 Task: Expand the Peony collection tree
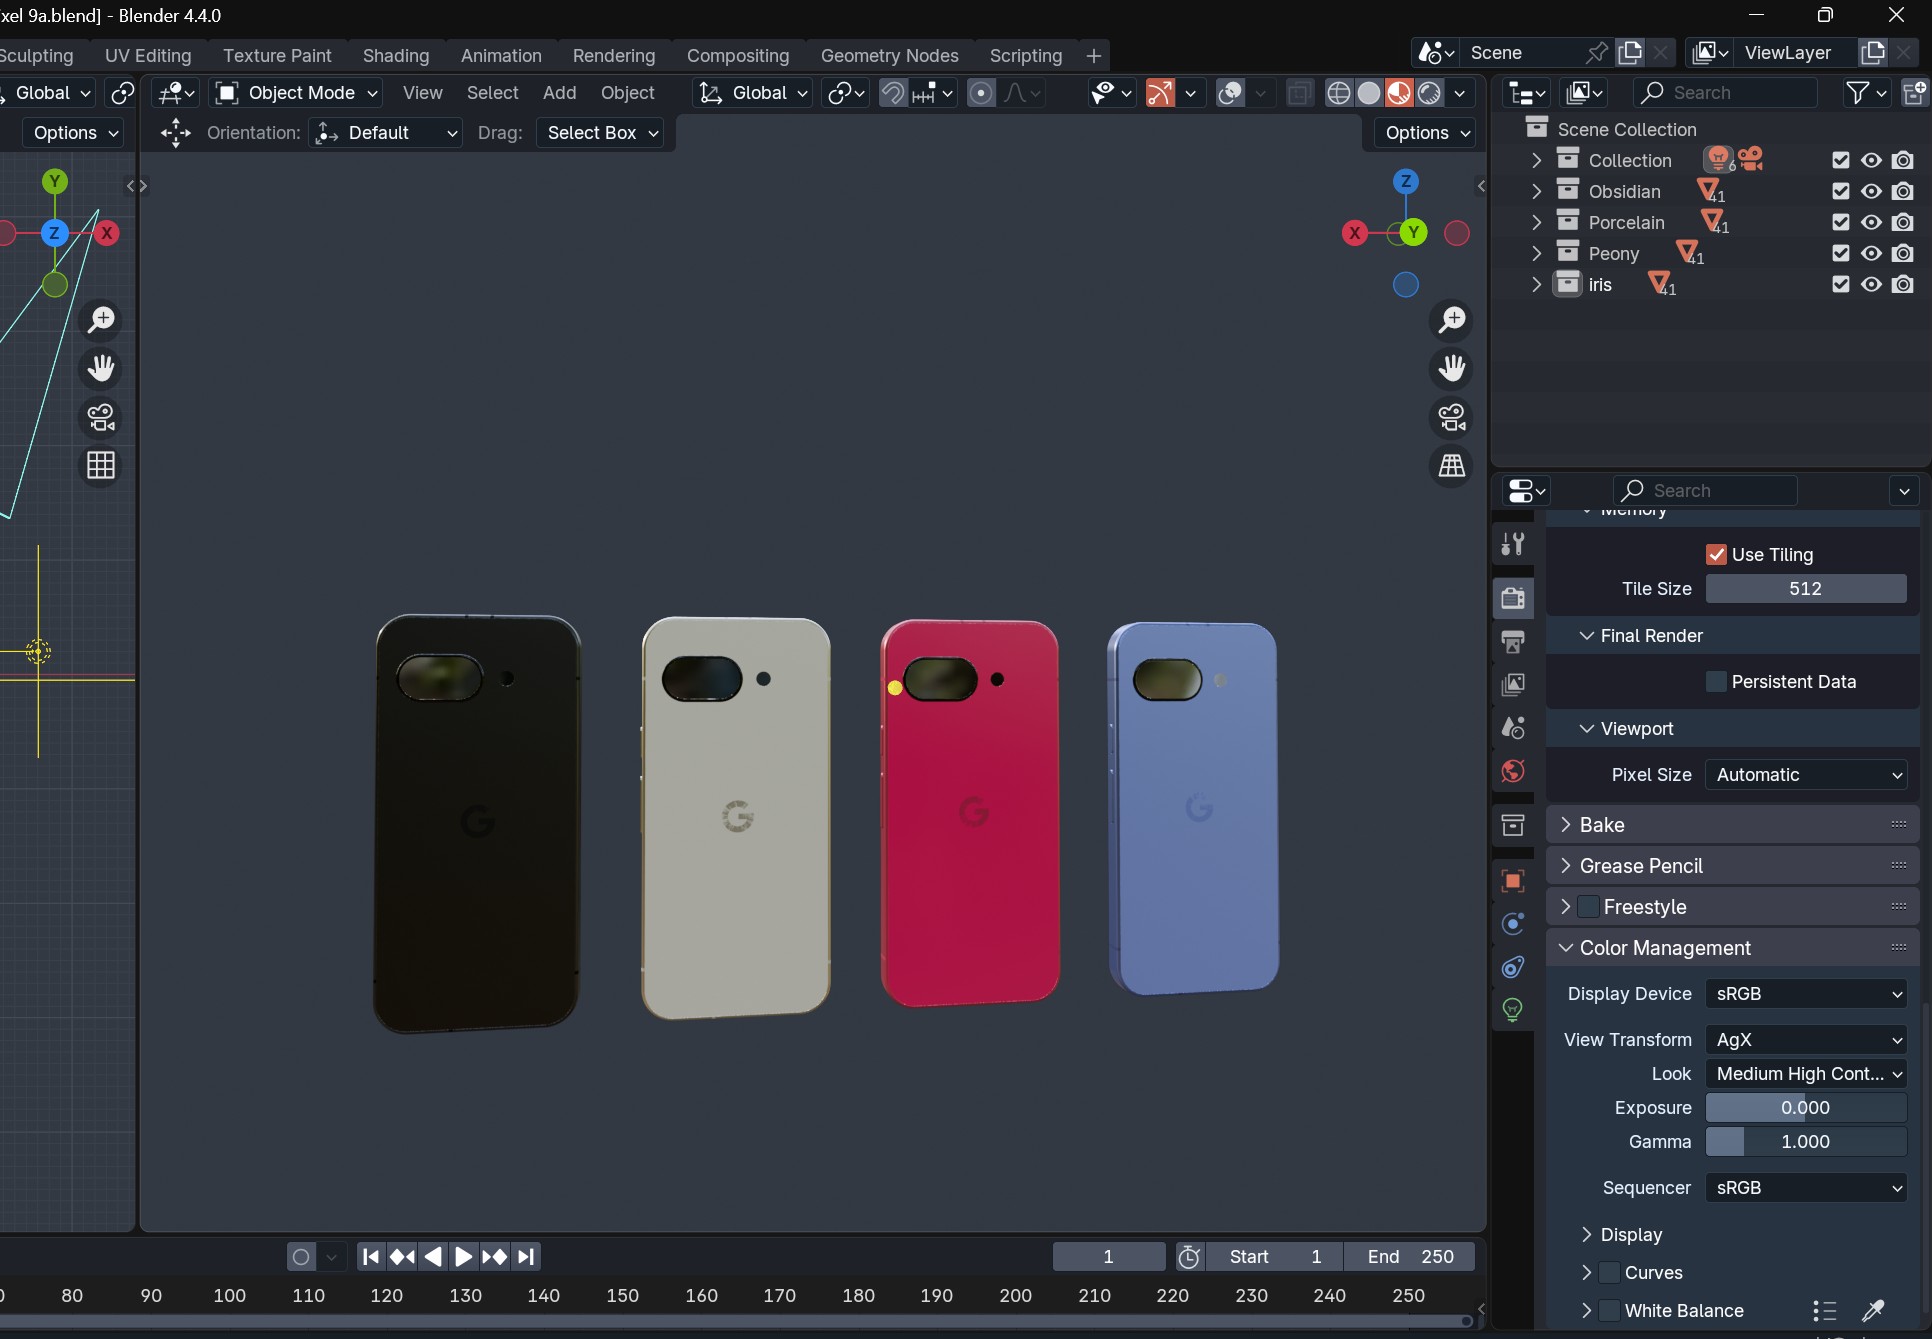(x=1537, y=253)
